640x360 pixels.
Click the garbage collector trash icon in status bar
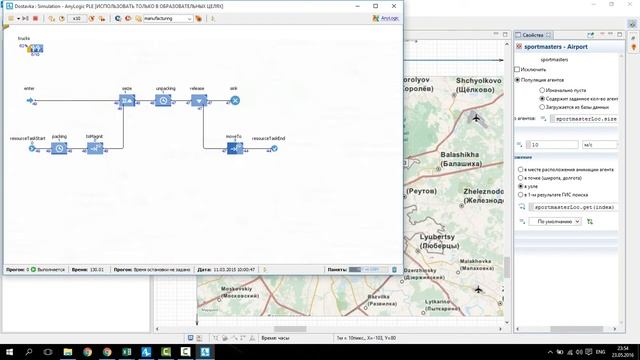394,269
